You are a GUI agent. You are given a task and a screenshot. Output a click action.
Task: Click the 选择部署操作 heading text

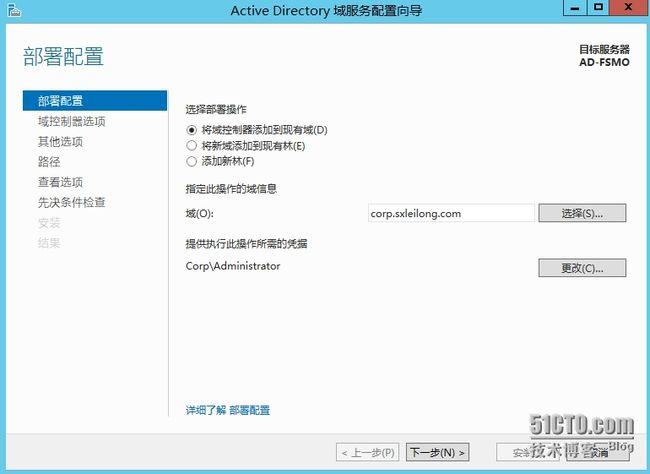[216, 109]
